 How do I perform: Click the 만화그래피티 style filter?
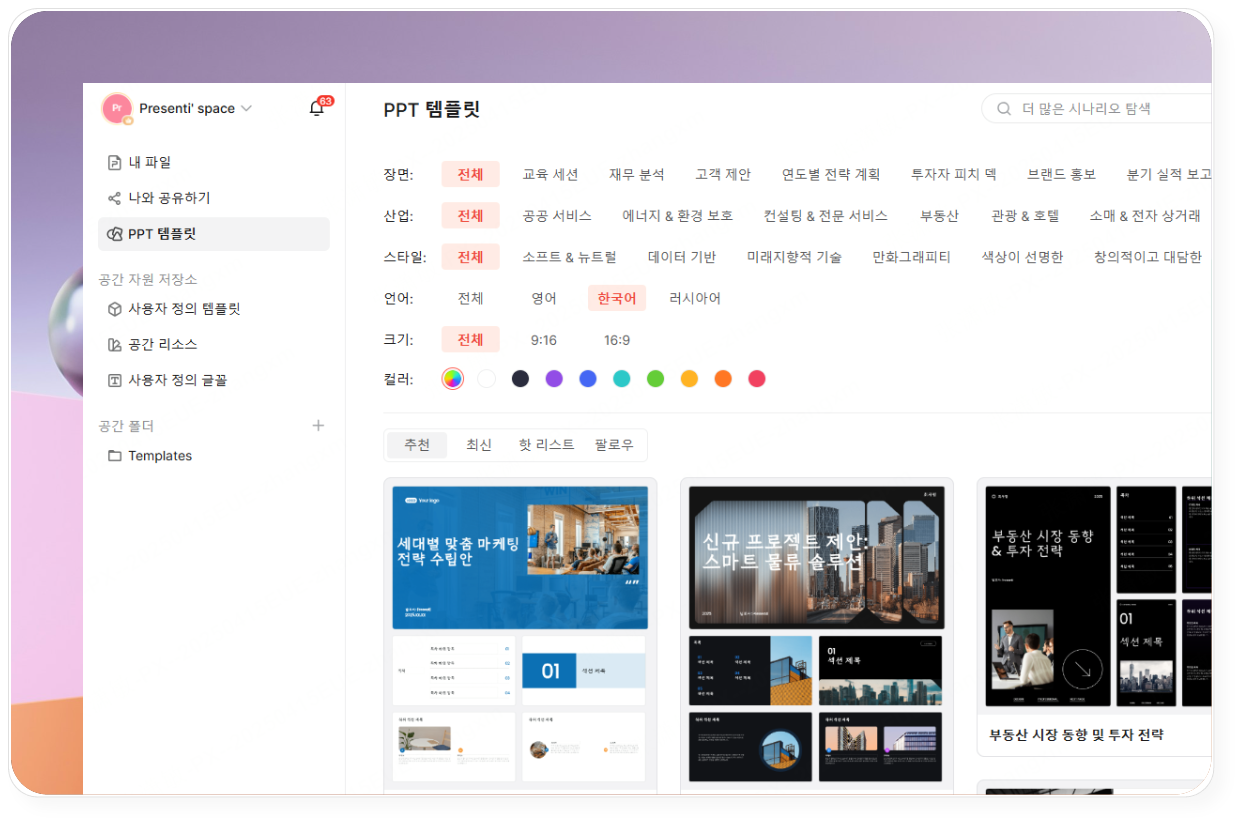(x=911, y=256)
